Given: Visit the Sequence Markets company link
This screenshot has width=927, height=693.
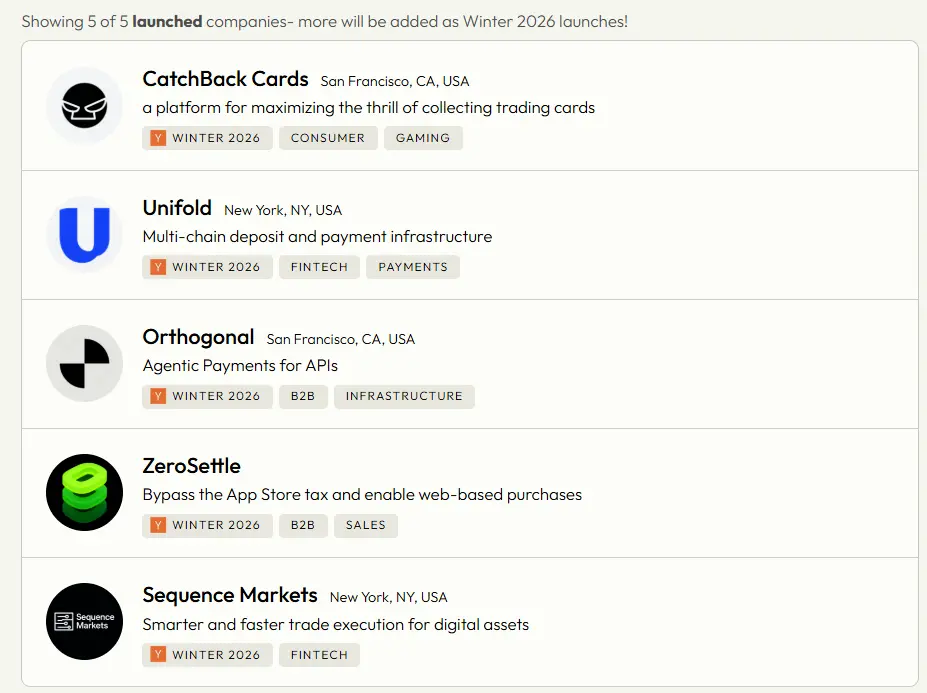Looking at the screenshot, I should point(230,595).
